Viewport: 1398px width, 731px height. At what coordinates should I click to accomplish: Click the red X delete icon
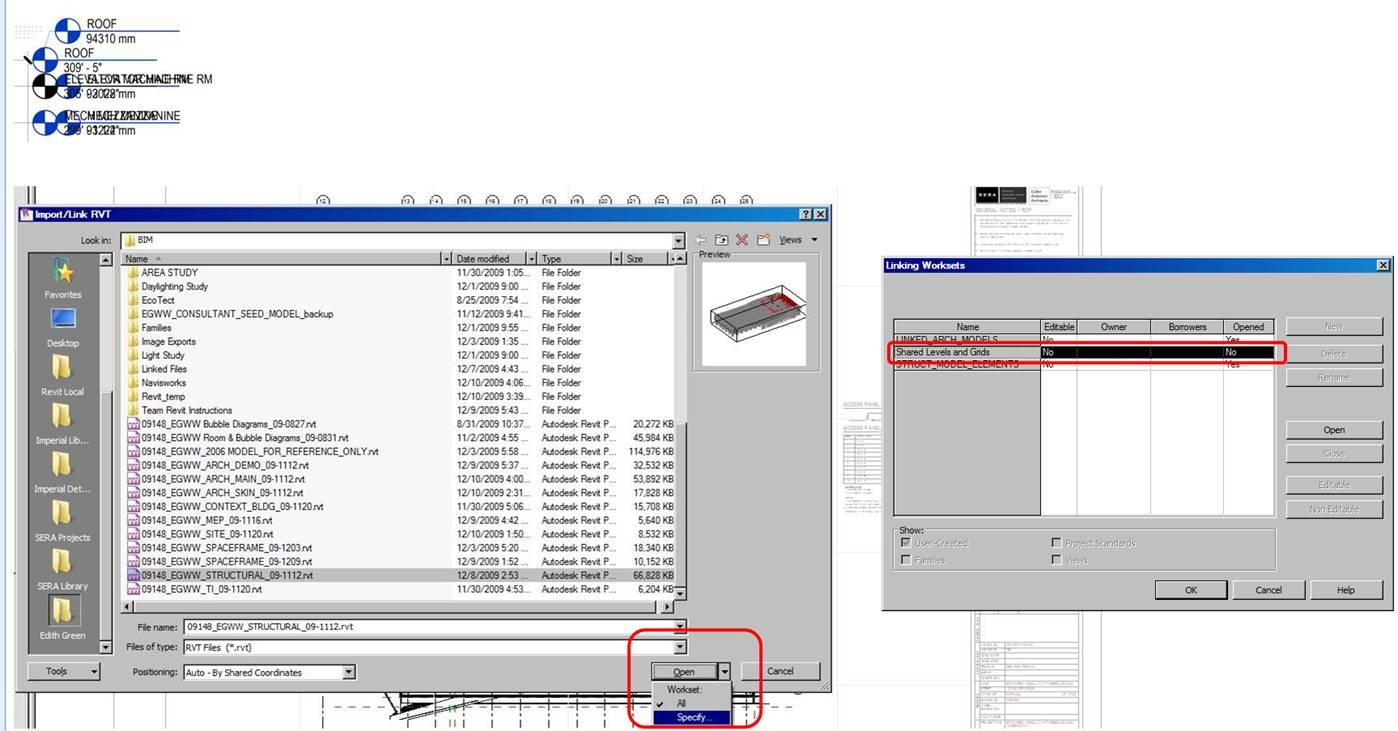click(742, 240)
